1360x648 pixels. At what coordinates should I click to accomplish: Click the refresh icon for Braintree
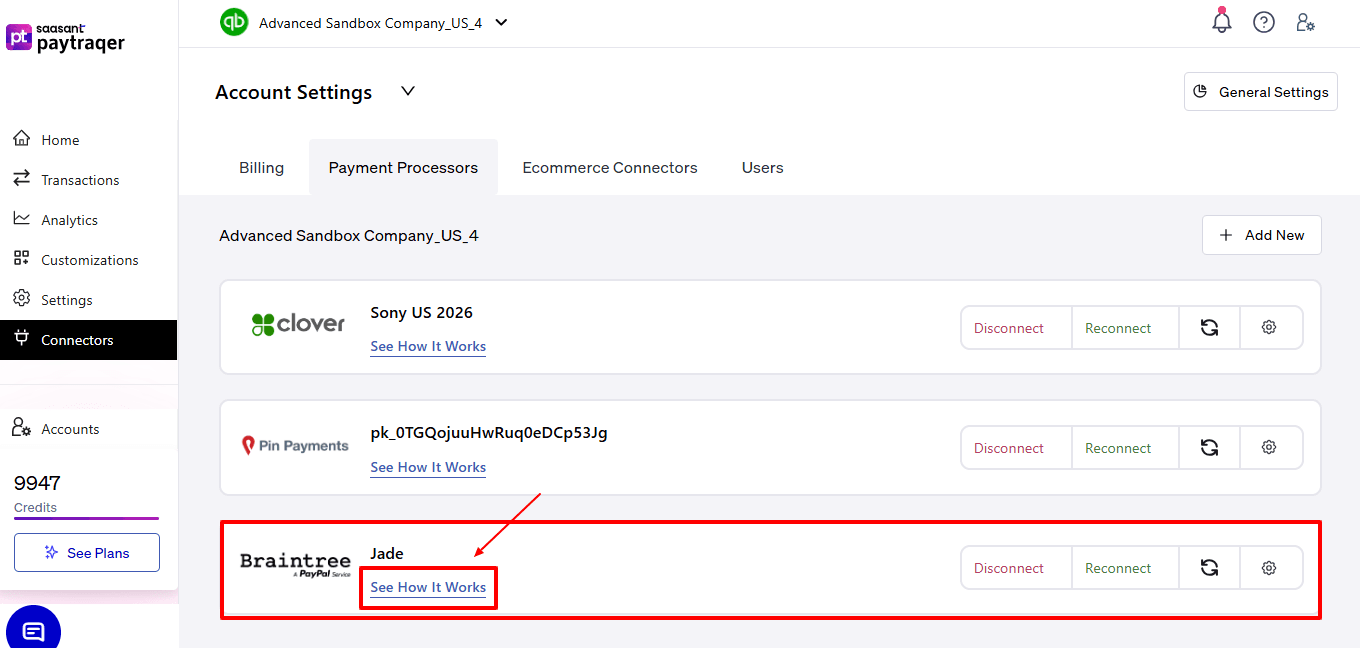1209,568
